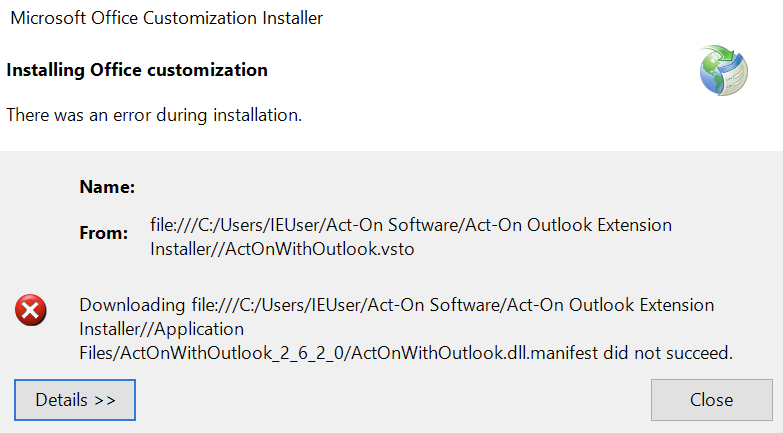Click the globe installer icon
This screenshot has height=433, width=783.
click(x=723, y=70)
